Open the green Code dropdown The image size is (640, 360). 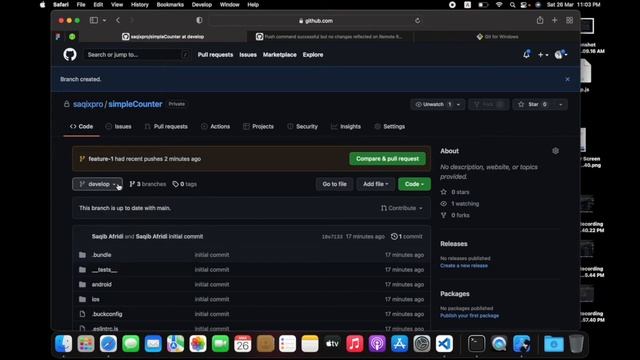coord(414,184)
